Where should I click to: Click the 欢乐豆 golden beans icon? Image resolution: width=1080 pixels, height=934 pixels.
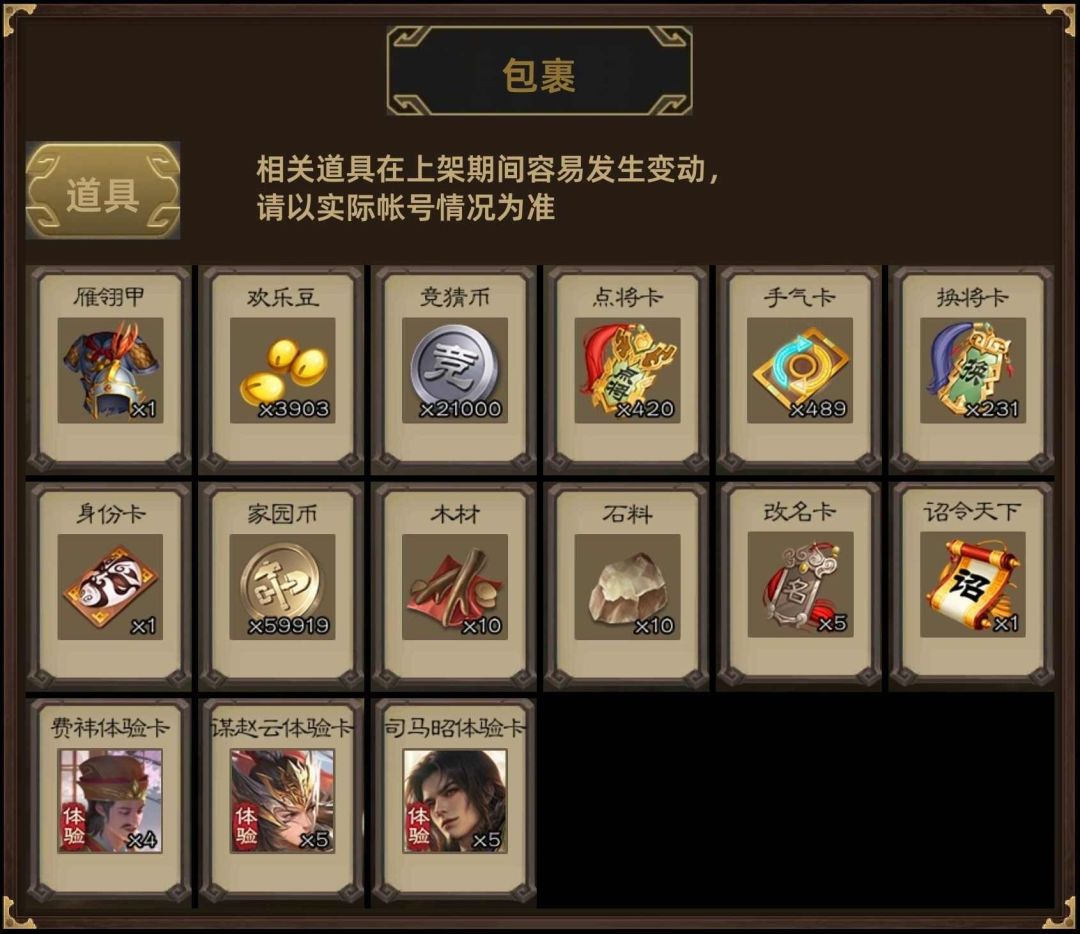click(x=282, y=370)
